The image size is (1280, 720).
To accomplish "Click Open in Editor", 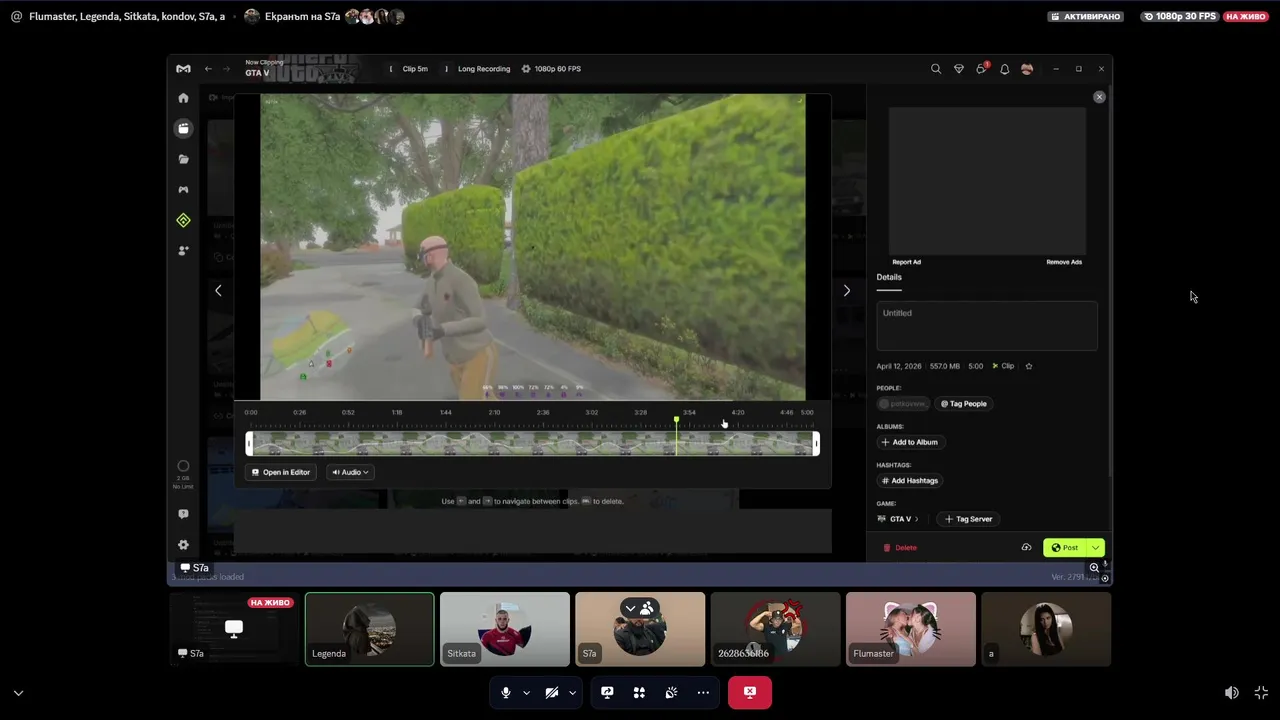I will point(281,472).
